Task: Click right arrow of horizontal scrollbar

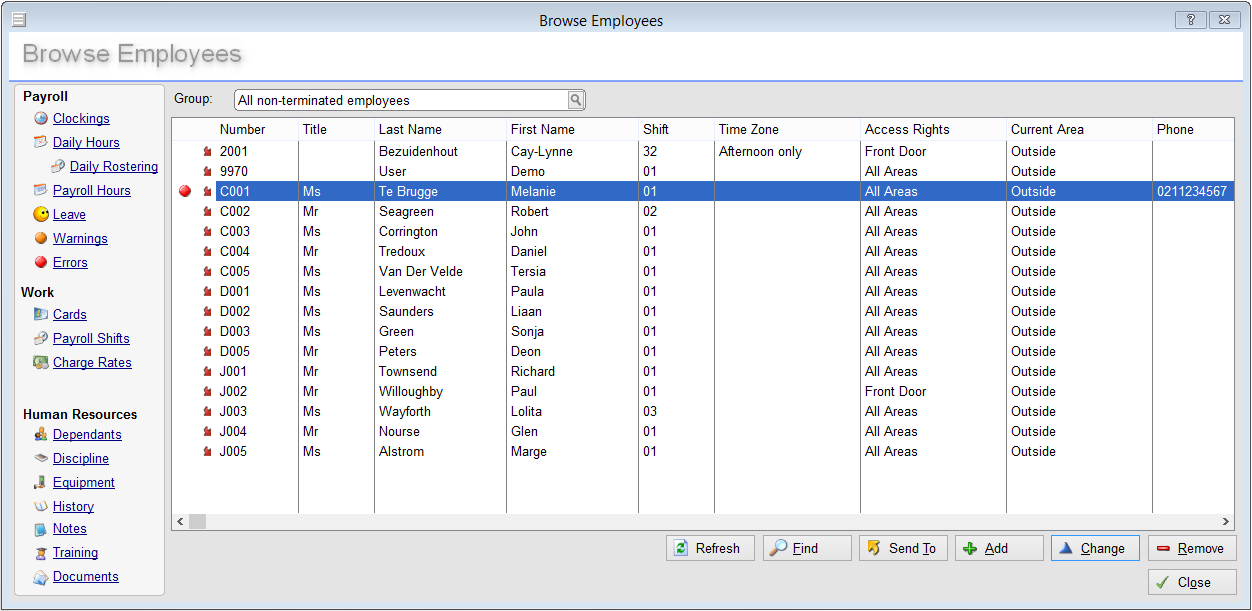Action: click(1226, 522)
